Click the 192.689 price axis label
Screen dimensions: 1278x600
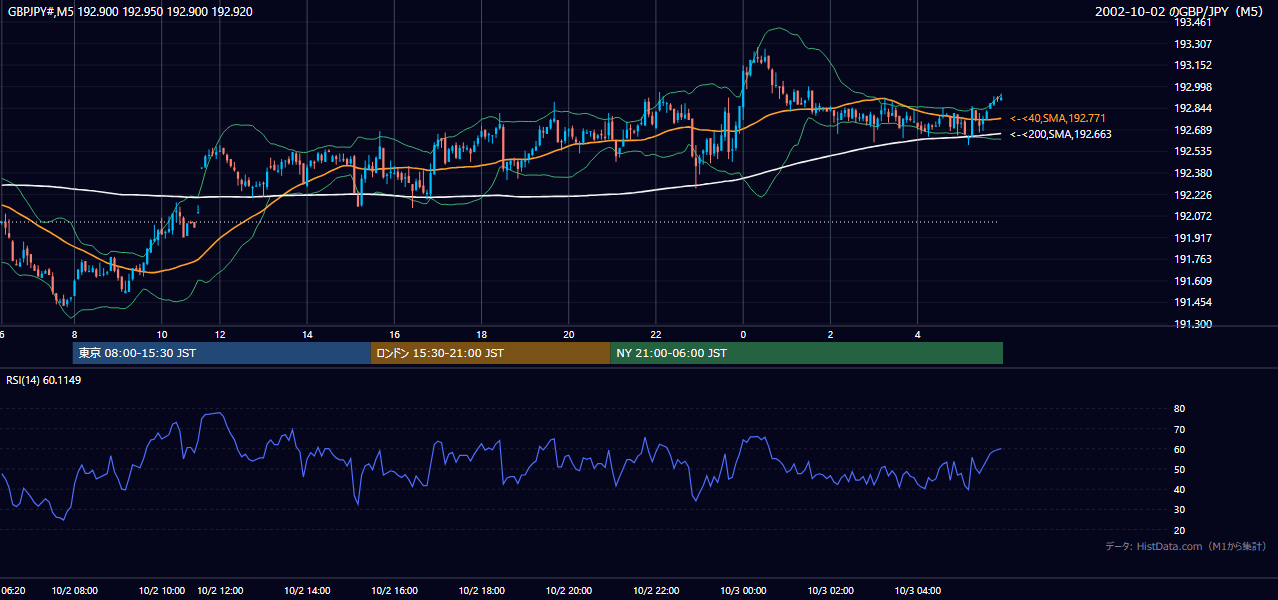(1192, 130)
